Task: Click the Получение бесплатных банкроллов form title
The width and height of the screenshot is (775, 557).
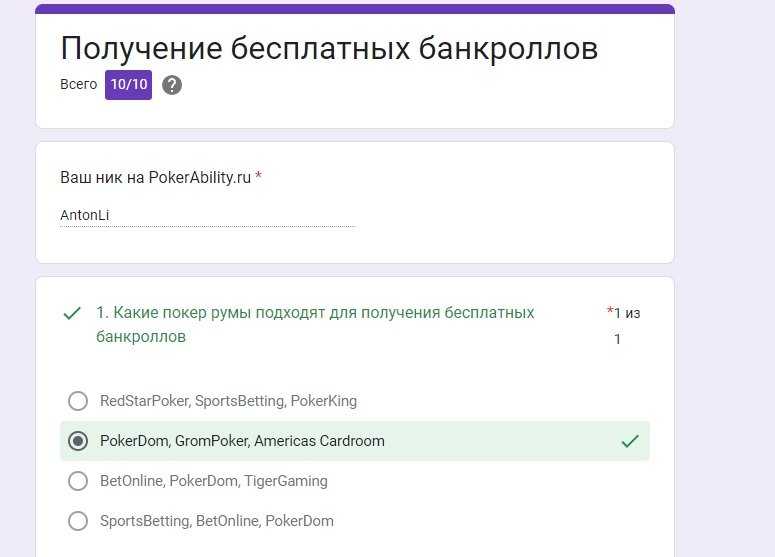Action: coord(329,49)
